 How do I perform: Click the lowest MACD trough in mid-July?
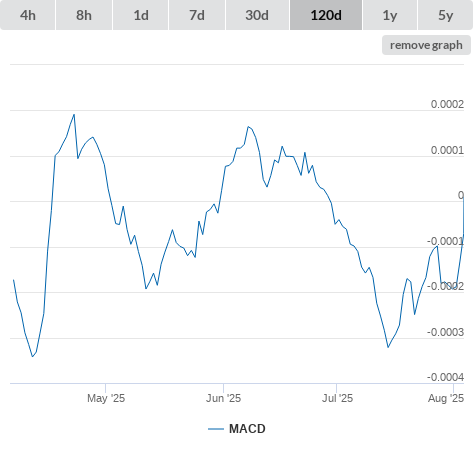388,347
